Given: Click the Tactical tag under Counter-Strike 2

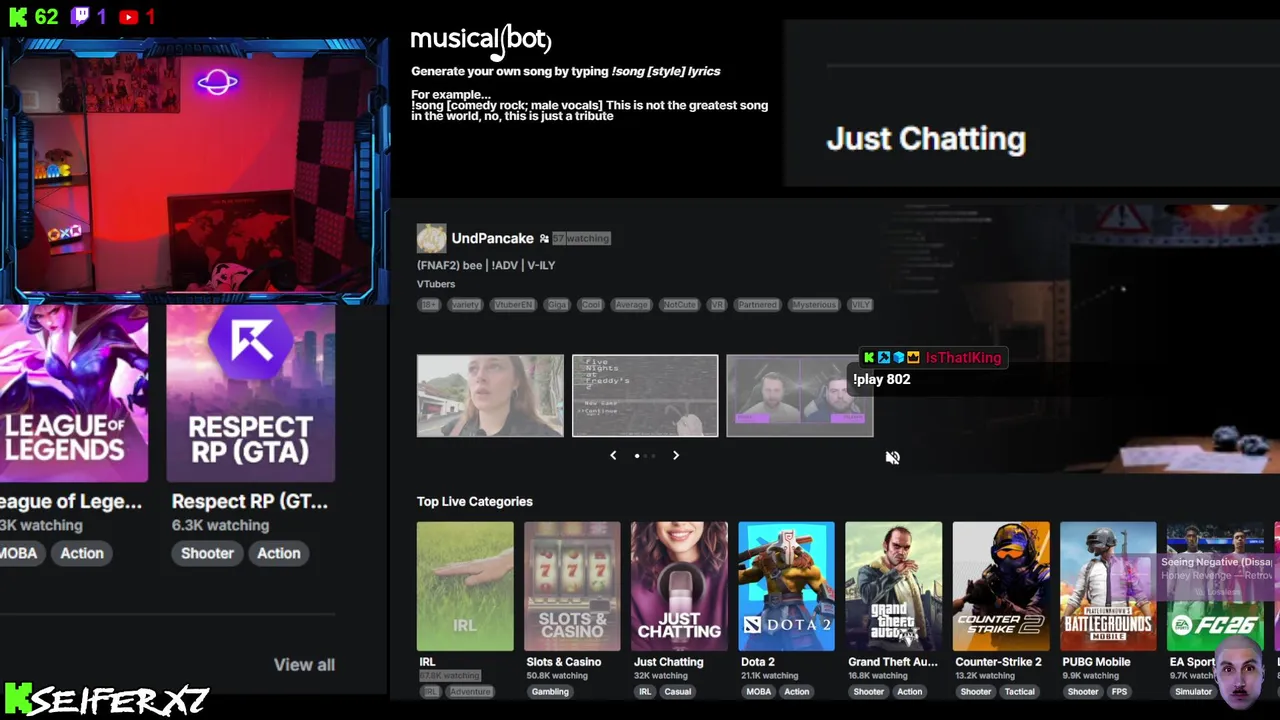Looking at the screenshot, I should (1020, 692).
